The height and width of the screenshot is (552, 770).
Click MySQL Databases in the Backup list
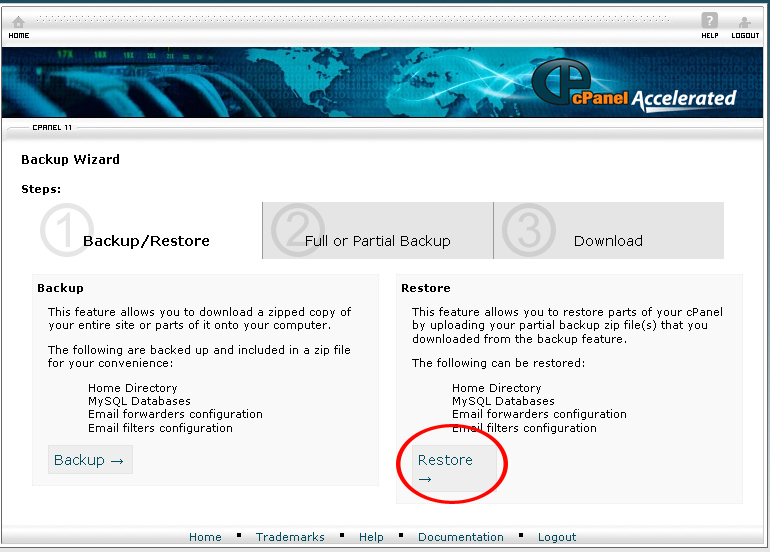click(x=139, y=401)
